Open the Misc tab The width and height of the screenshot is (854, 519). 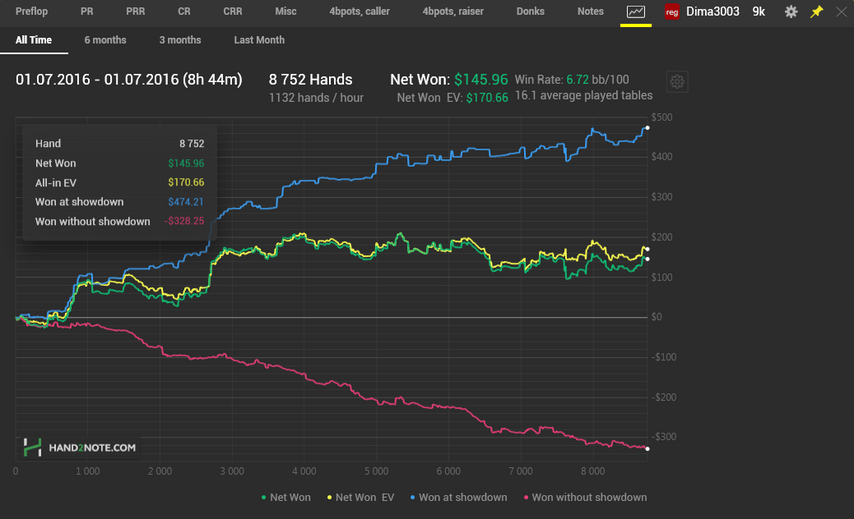(285, 11)
